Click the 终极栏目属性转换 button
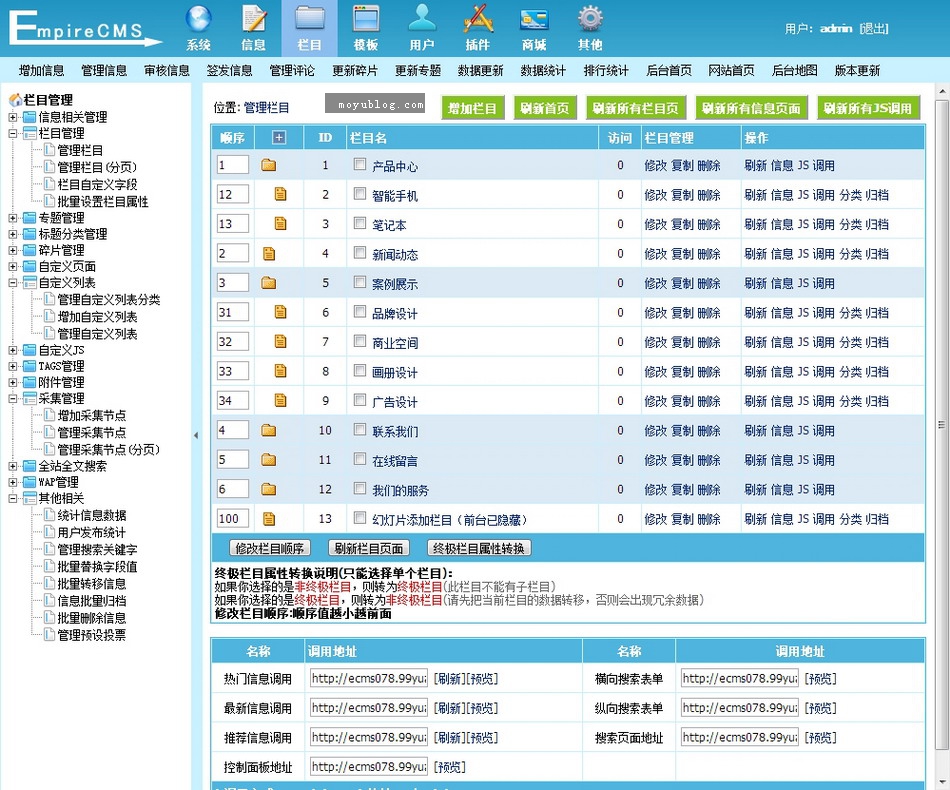The width and height of the screenshot is (950, 790). (x=479, y=548)
